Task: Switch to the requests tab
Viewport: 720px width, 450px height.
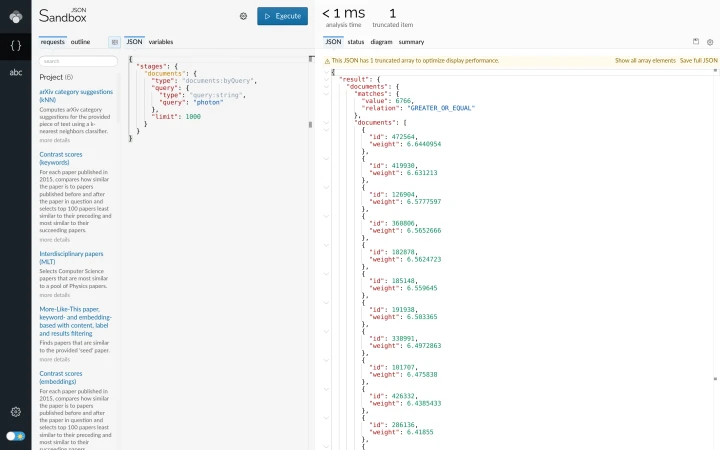Action: click(x=52, y=42)
